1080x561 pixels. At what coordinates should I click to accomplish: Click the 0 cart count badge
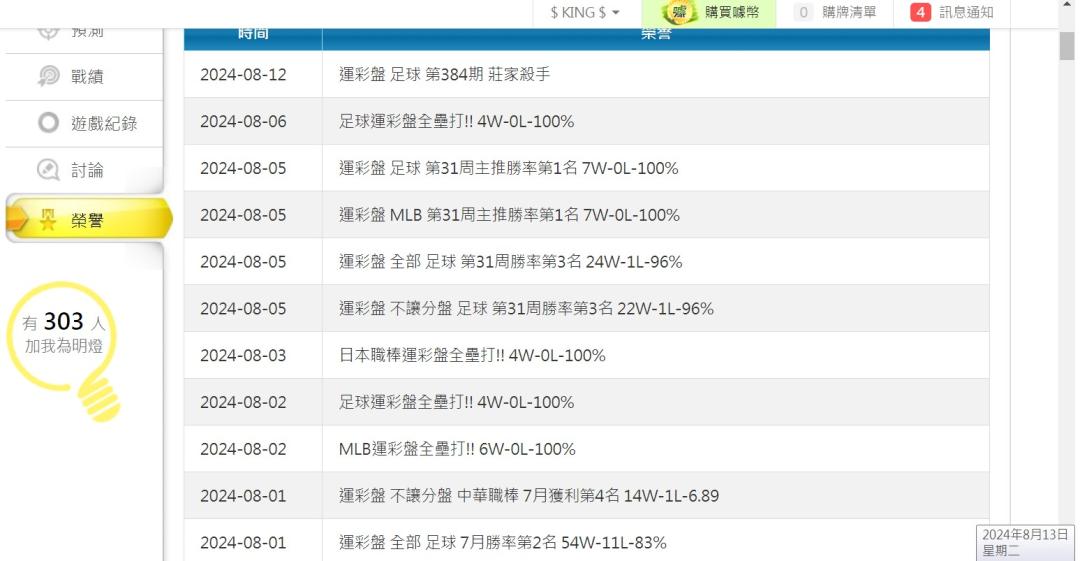tap(803, 12)
